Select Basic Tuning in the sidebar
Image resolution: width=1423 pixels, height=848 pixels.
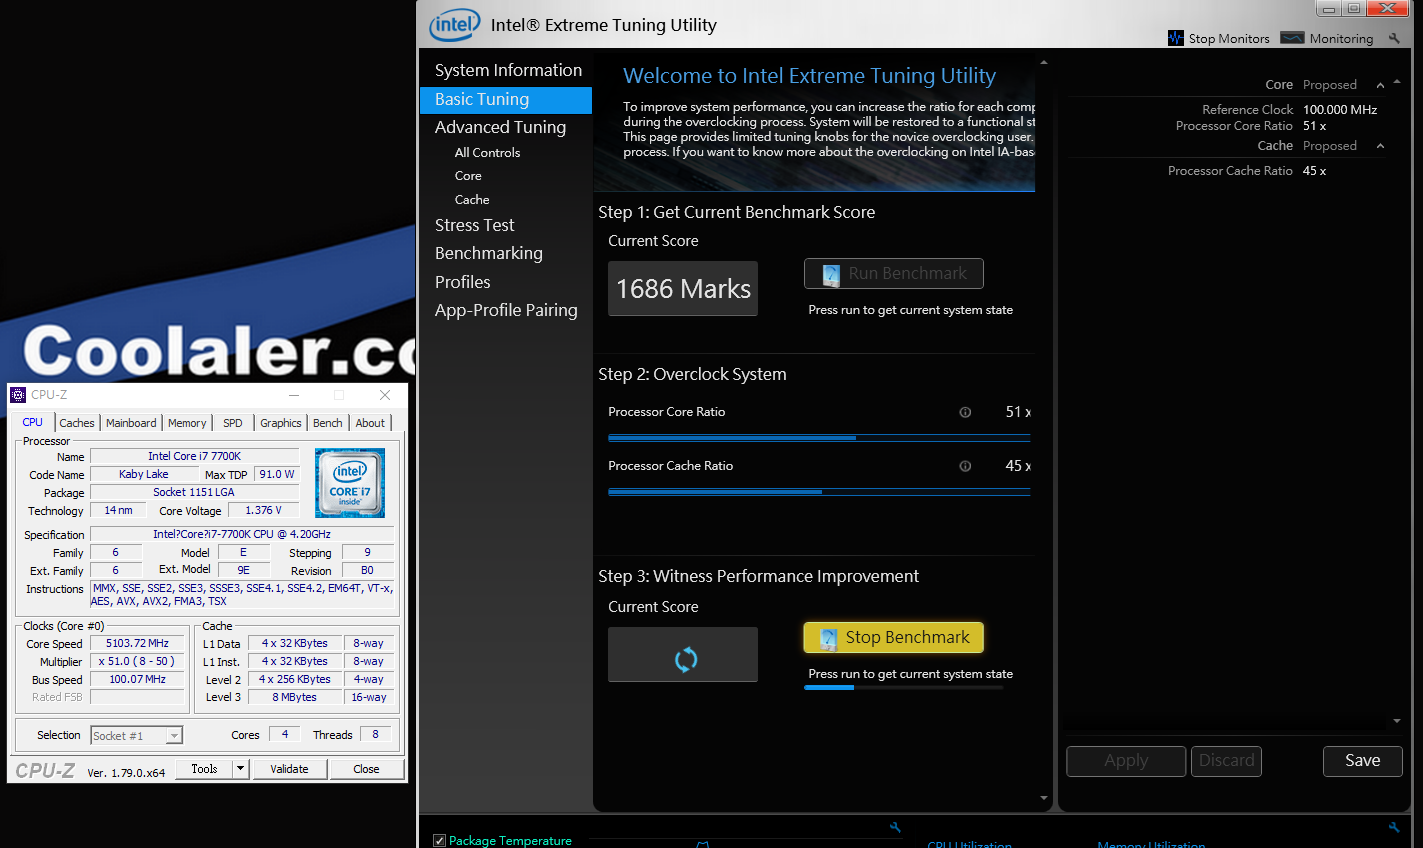(506, 100)
